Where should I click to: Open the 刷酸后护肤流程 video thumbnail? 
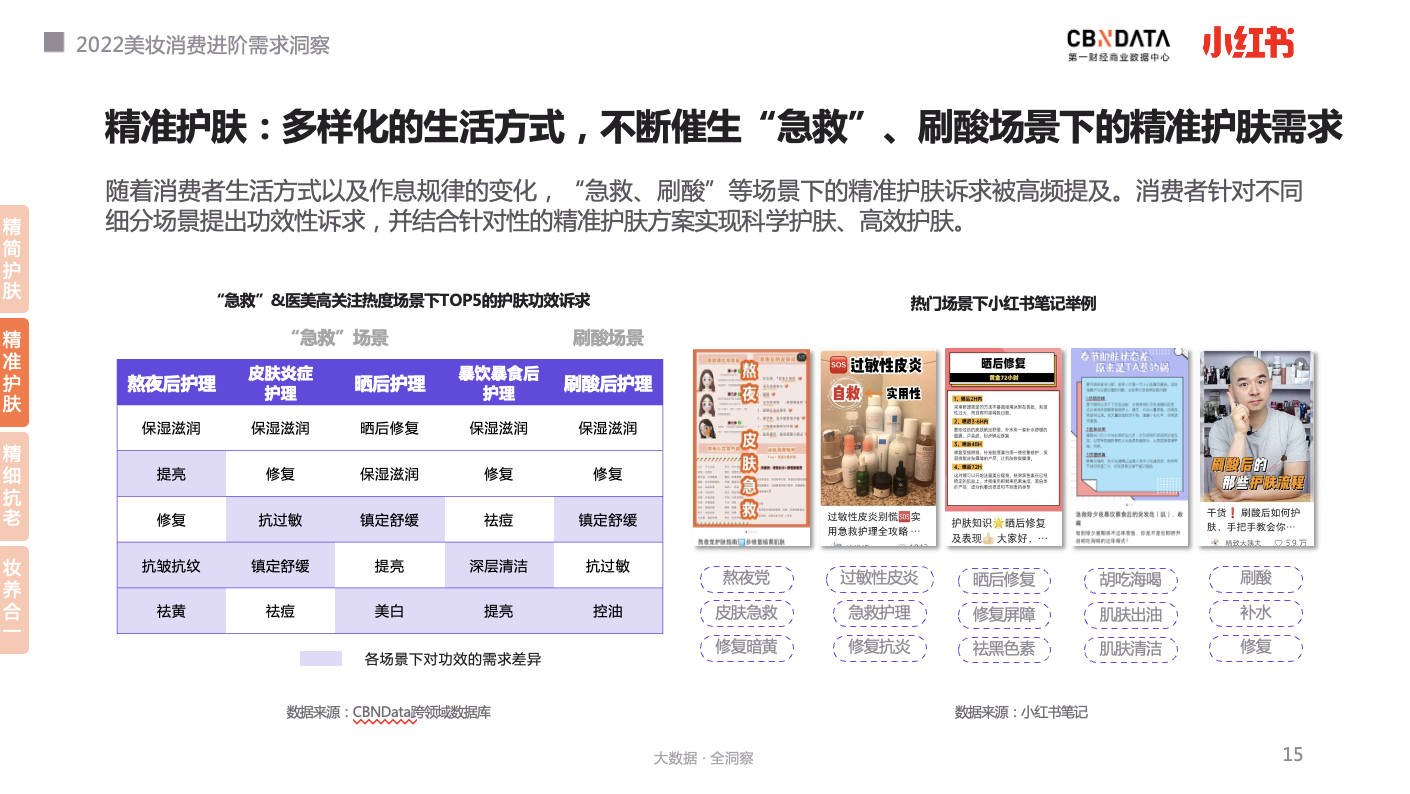coord(1257,448)
